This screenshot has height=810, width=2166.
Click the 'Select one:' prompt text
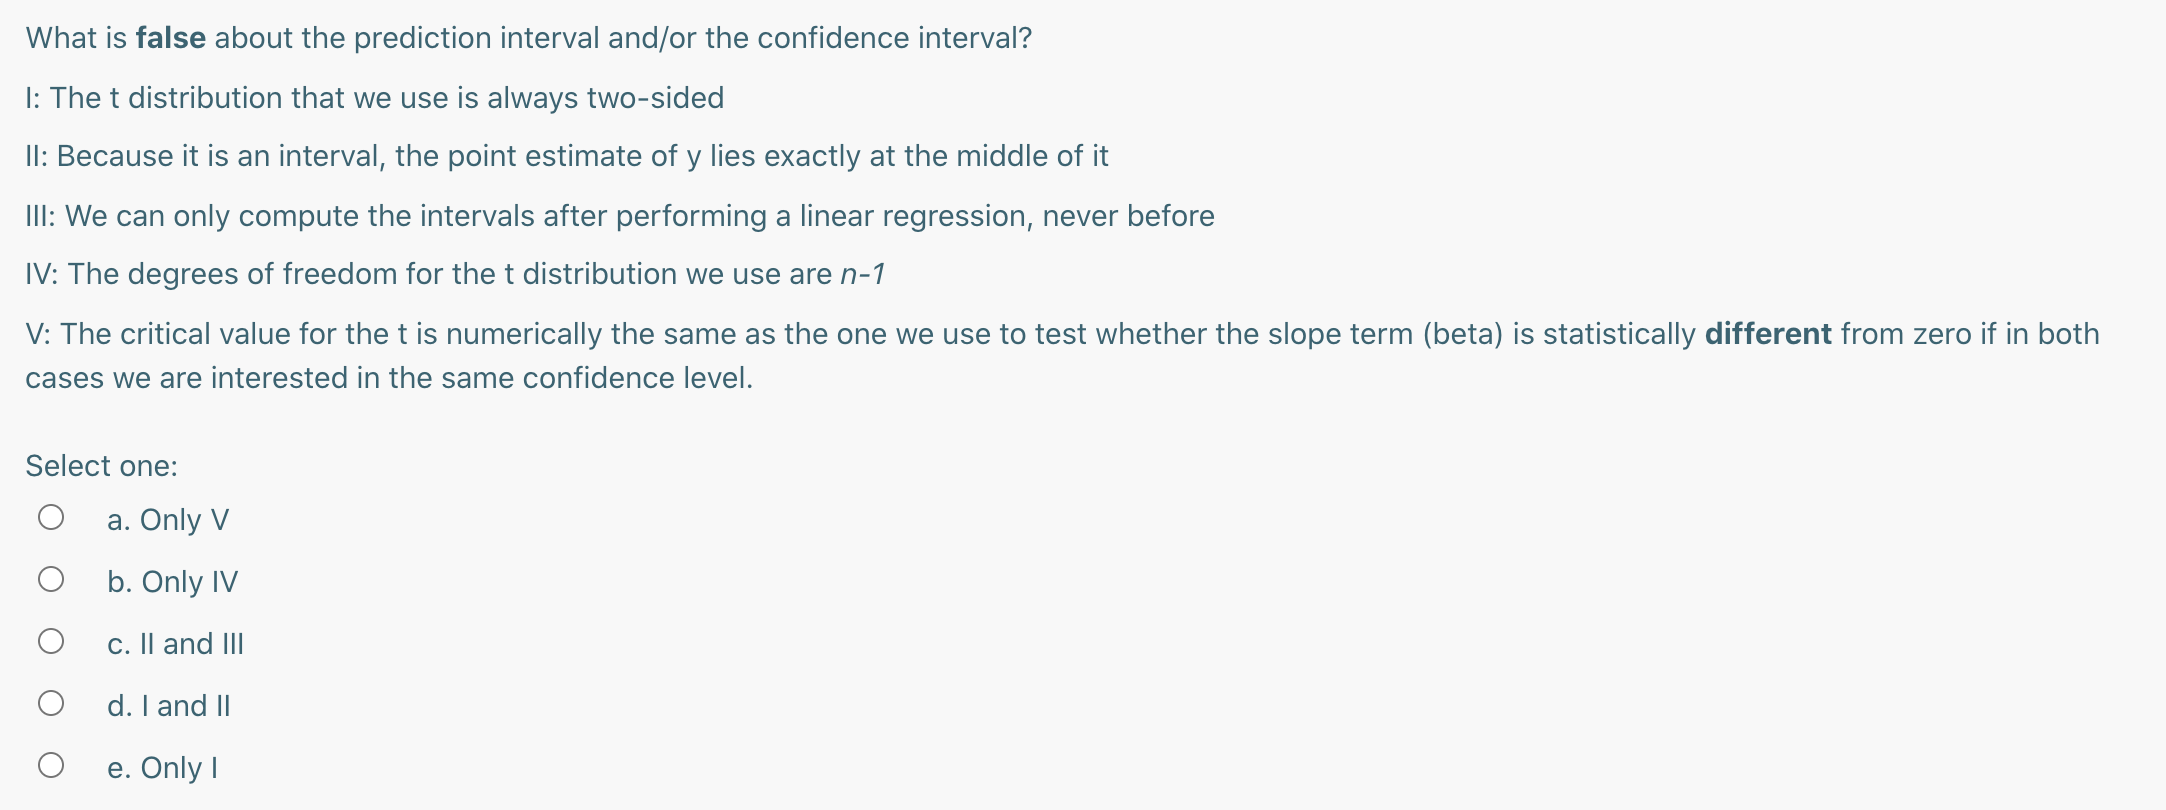pos(101,466)
